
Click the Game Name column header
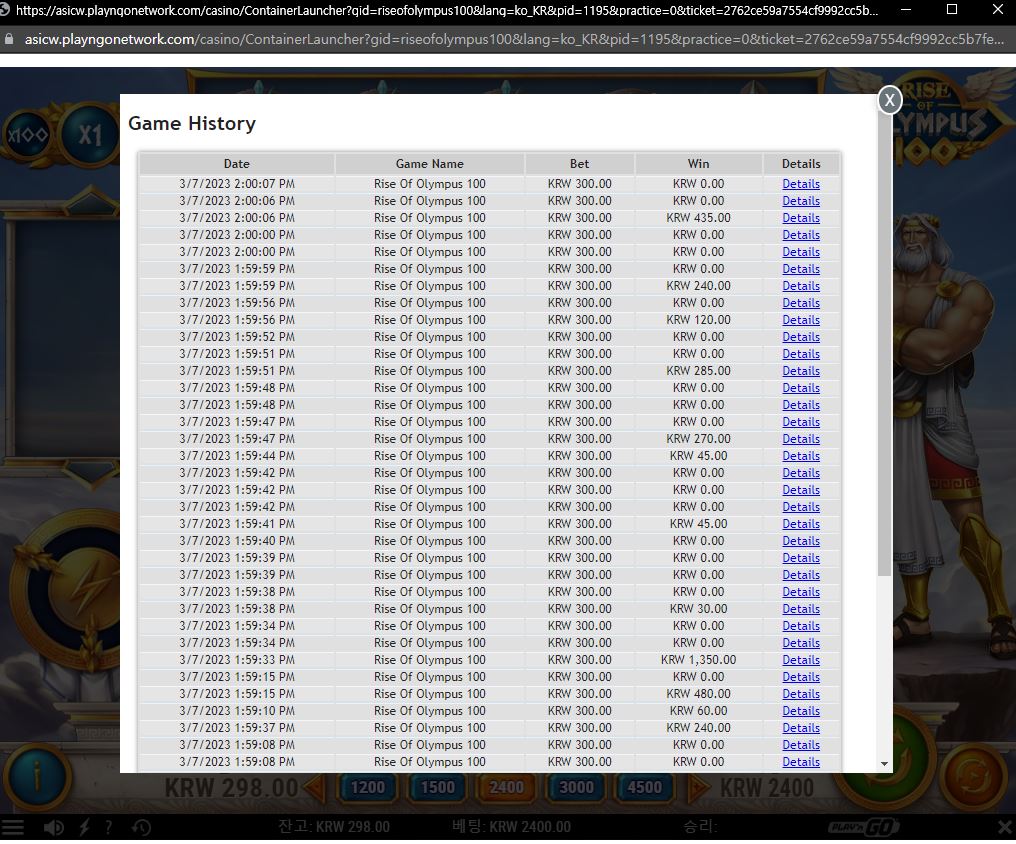tap(430, 164)
